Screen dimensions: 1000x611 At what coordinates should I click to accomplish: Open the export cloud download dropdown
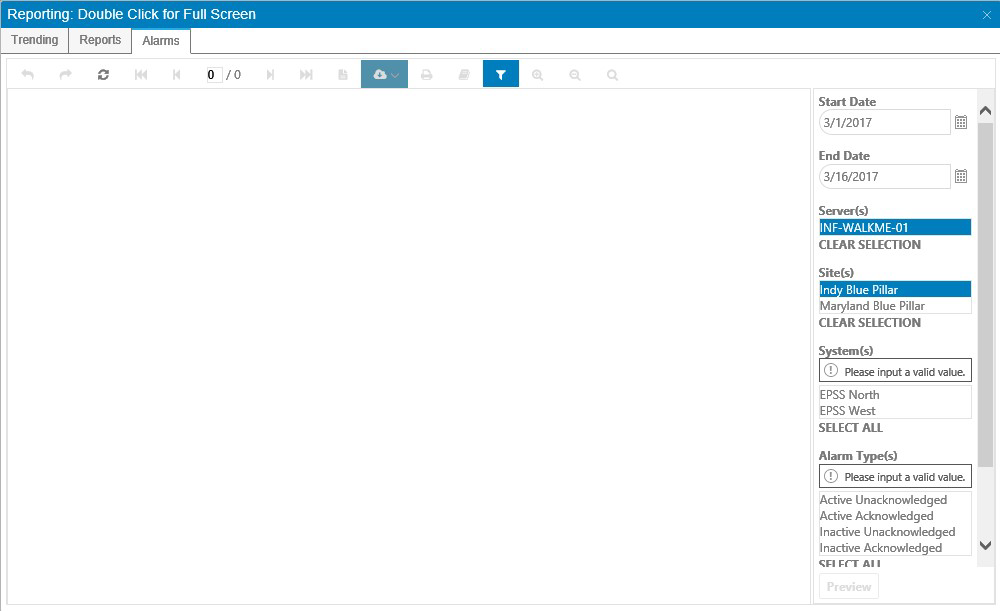point(385,74)
